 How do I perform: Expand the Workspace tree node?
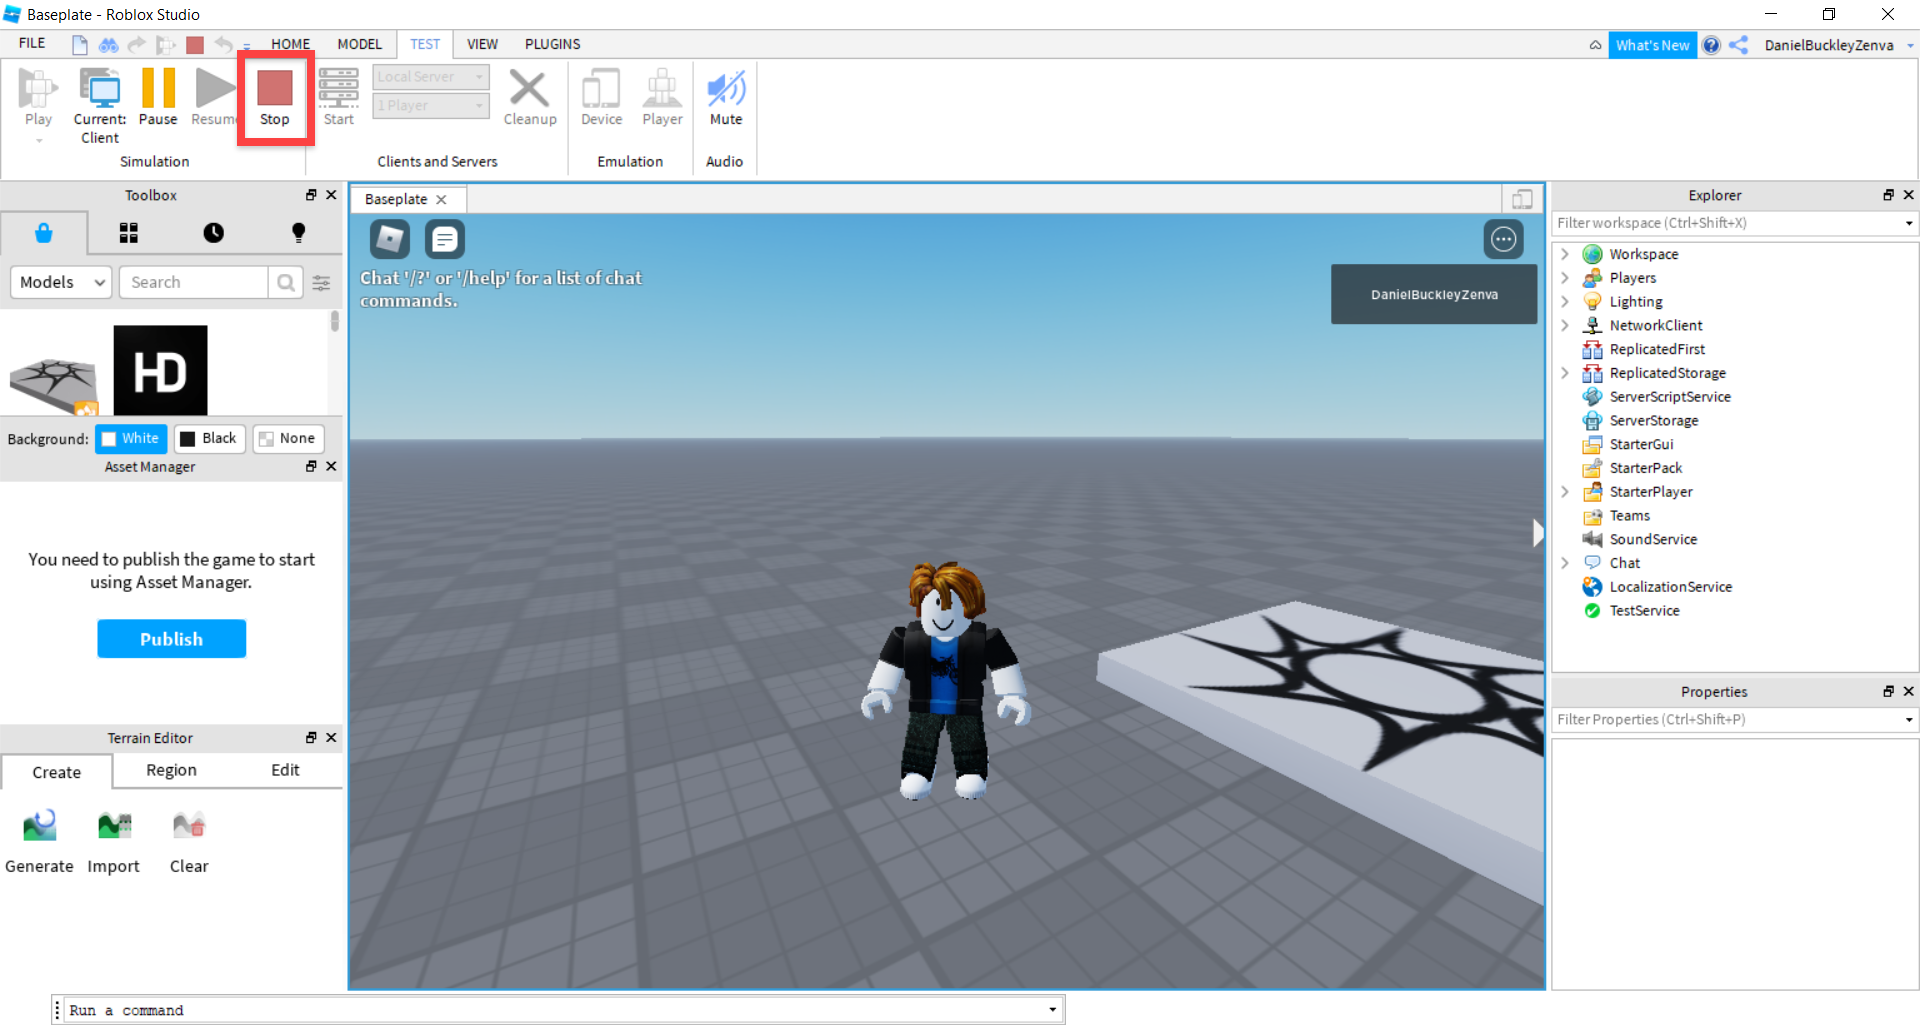(1565, 254)
